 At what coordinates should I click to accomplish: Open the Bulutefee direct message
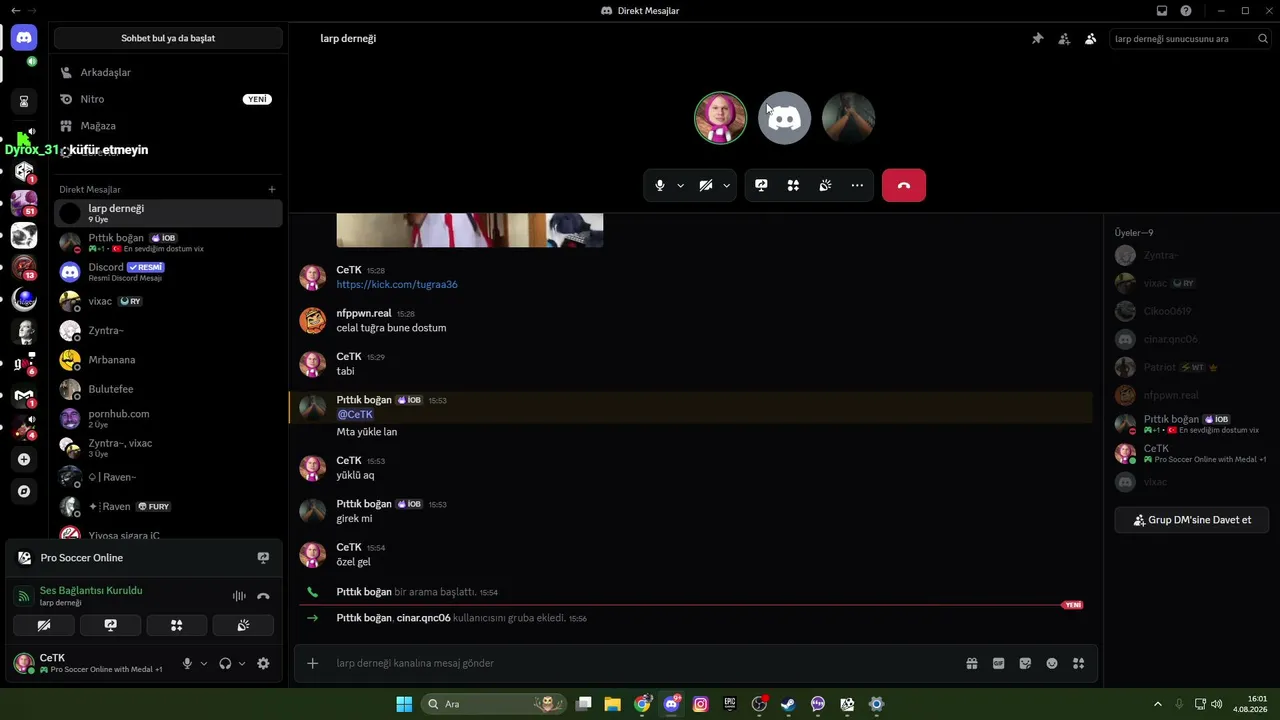168,388
